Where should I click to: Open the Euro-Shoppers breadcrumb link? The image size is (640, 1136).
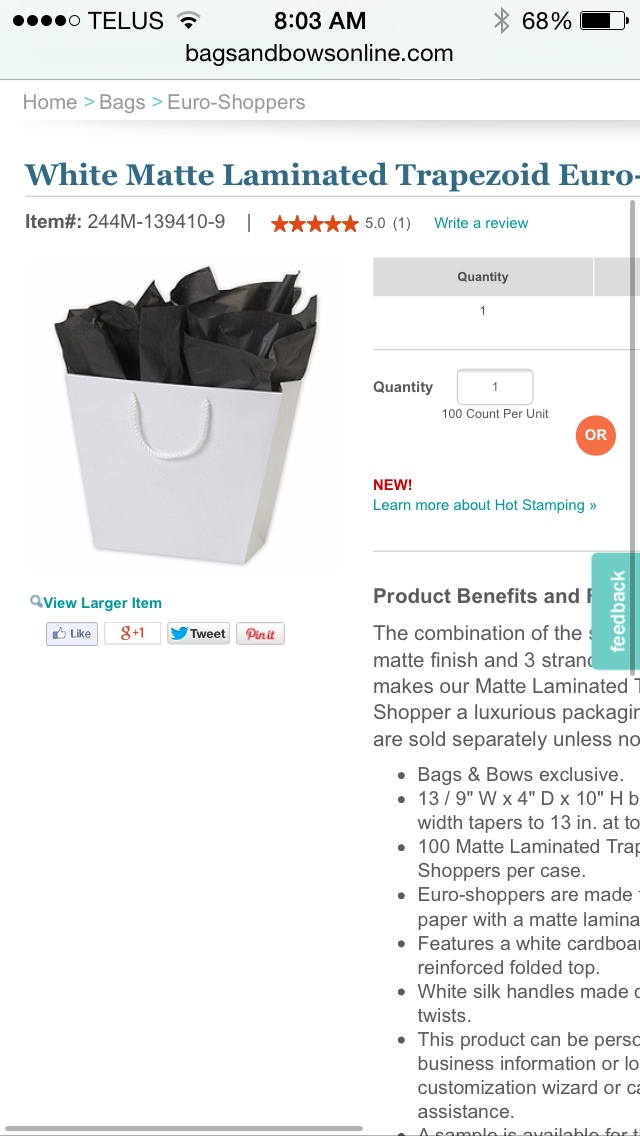click(236, 102)
